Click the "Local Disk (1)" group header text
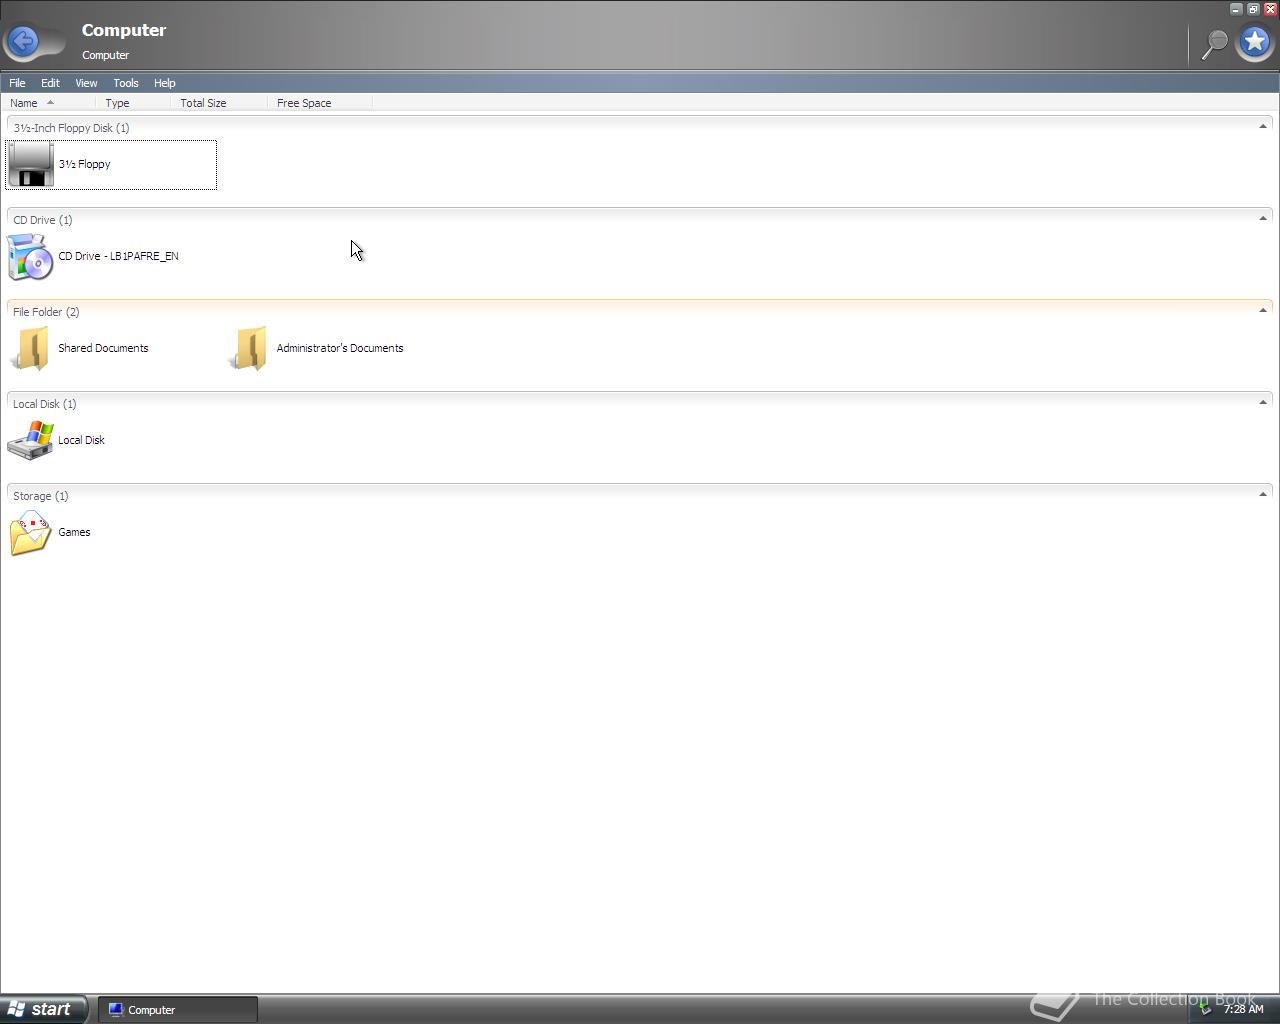Image resolution: width=1280 pixels, height=1024 pixels. tap(45, 404)
